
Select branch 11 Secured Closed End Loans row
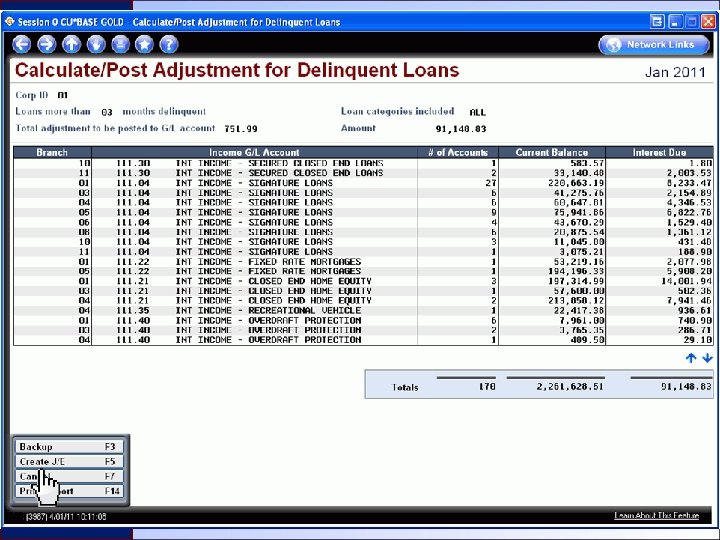pos(363,173)
